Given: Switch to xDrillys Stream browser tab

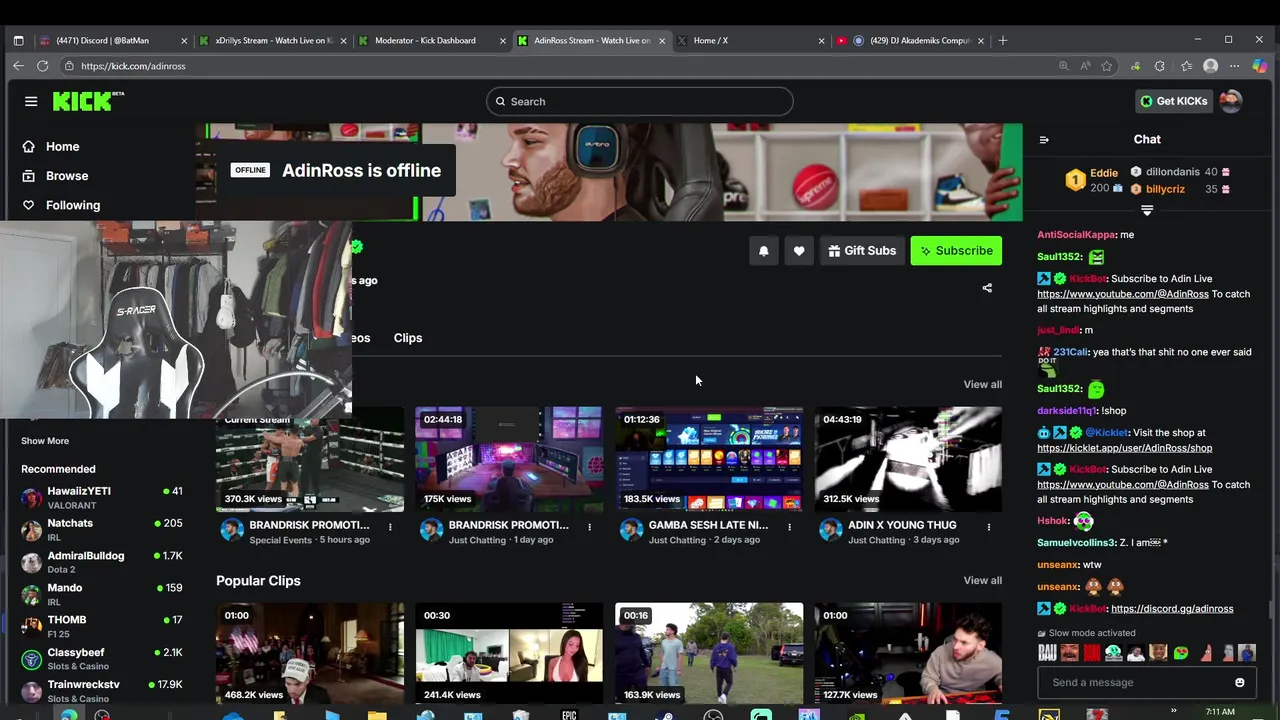Looking at the screenshot, I should [271, 41].
